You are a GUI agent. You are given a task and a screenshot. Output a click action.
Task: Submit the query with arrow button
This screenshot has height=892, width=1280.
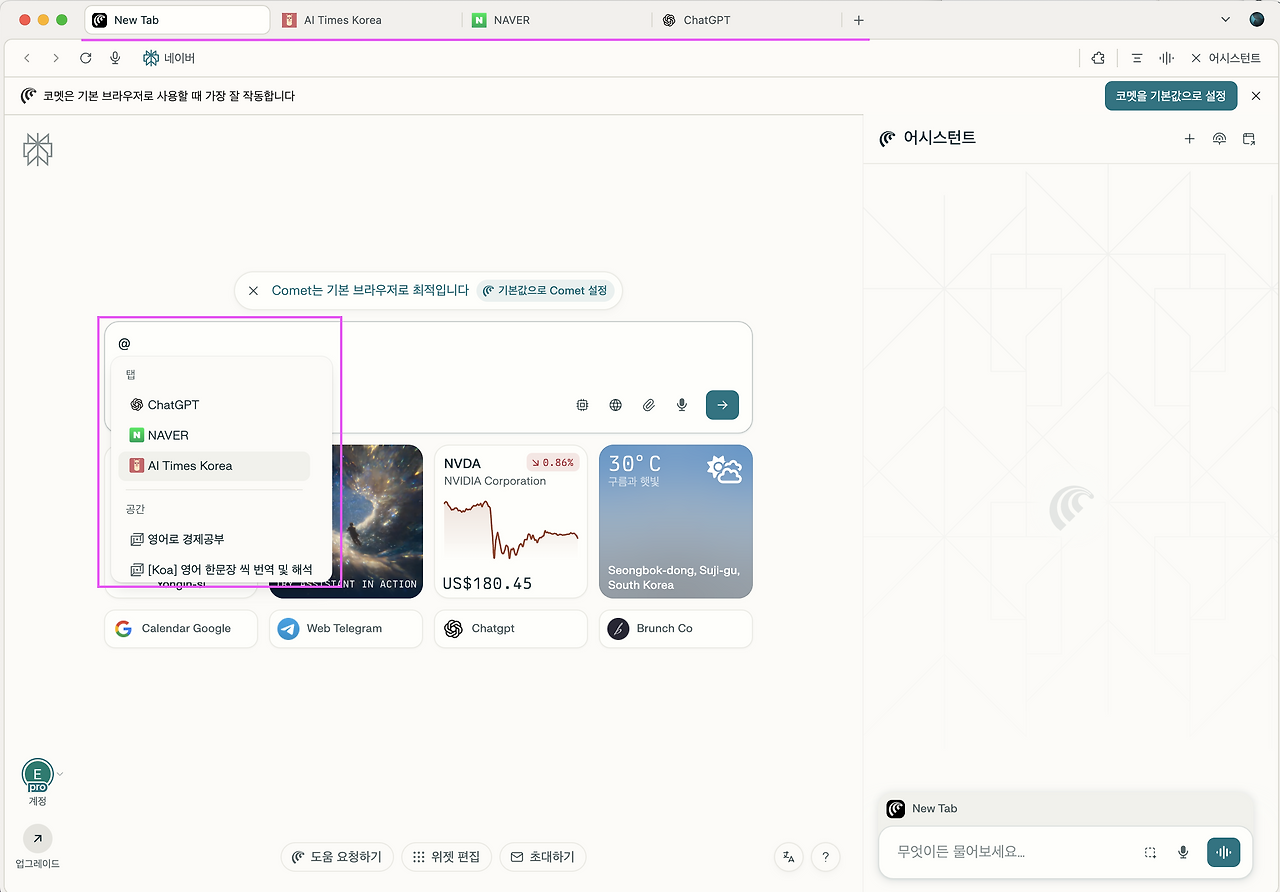722,405
